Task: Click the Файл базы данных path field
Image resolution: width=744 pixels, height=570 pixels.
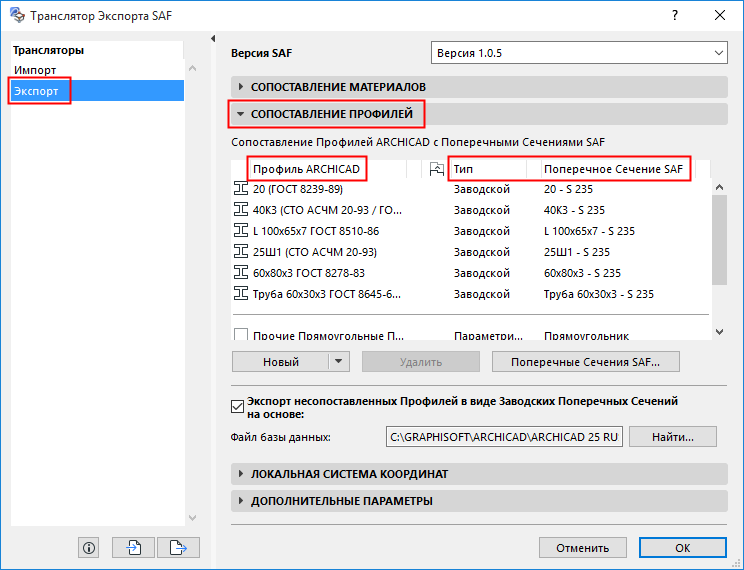Action: 504,437
